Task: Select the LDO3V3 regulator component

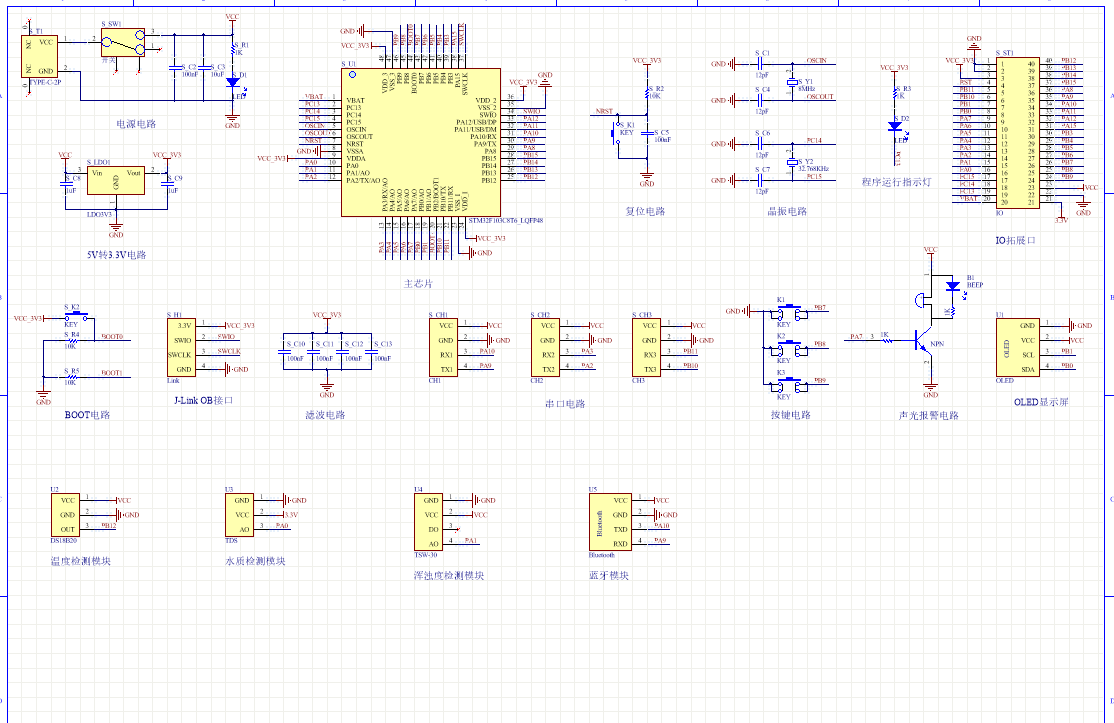Action: click(x=115, y=181)
